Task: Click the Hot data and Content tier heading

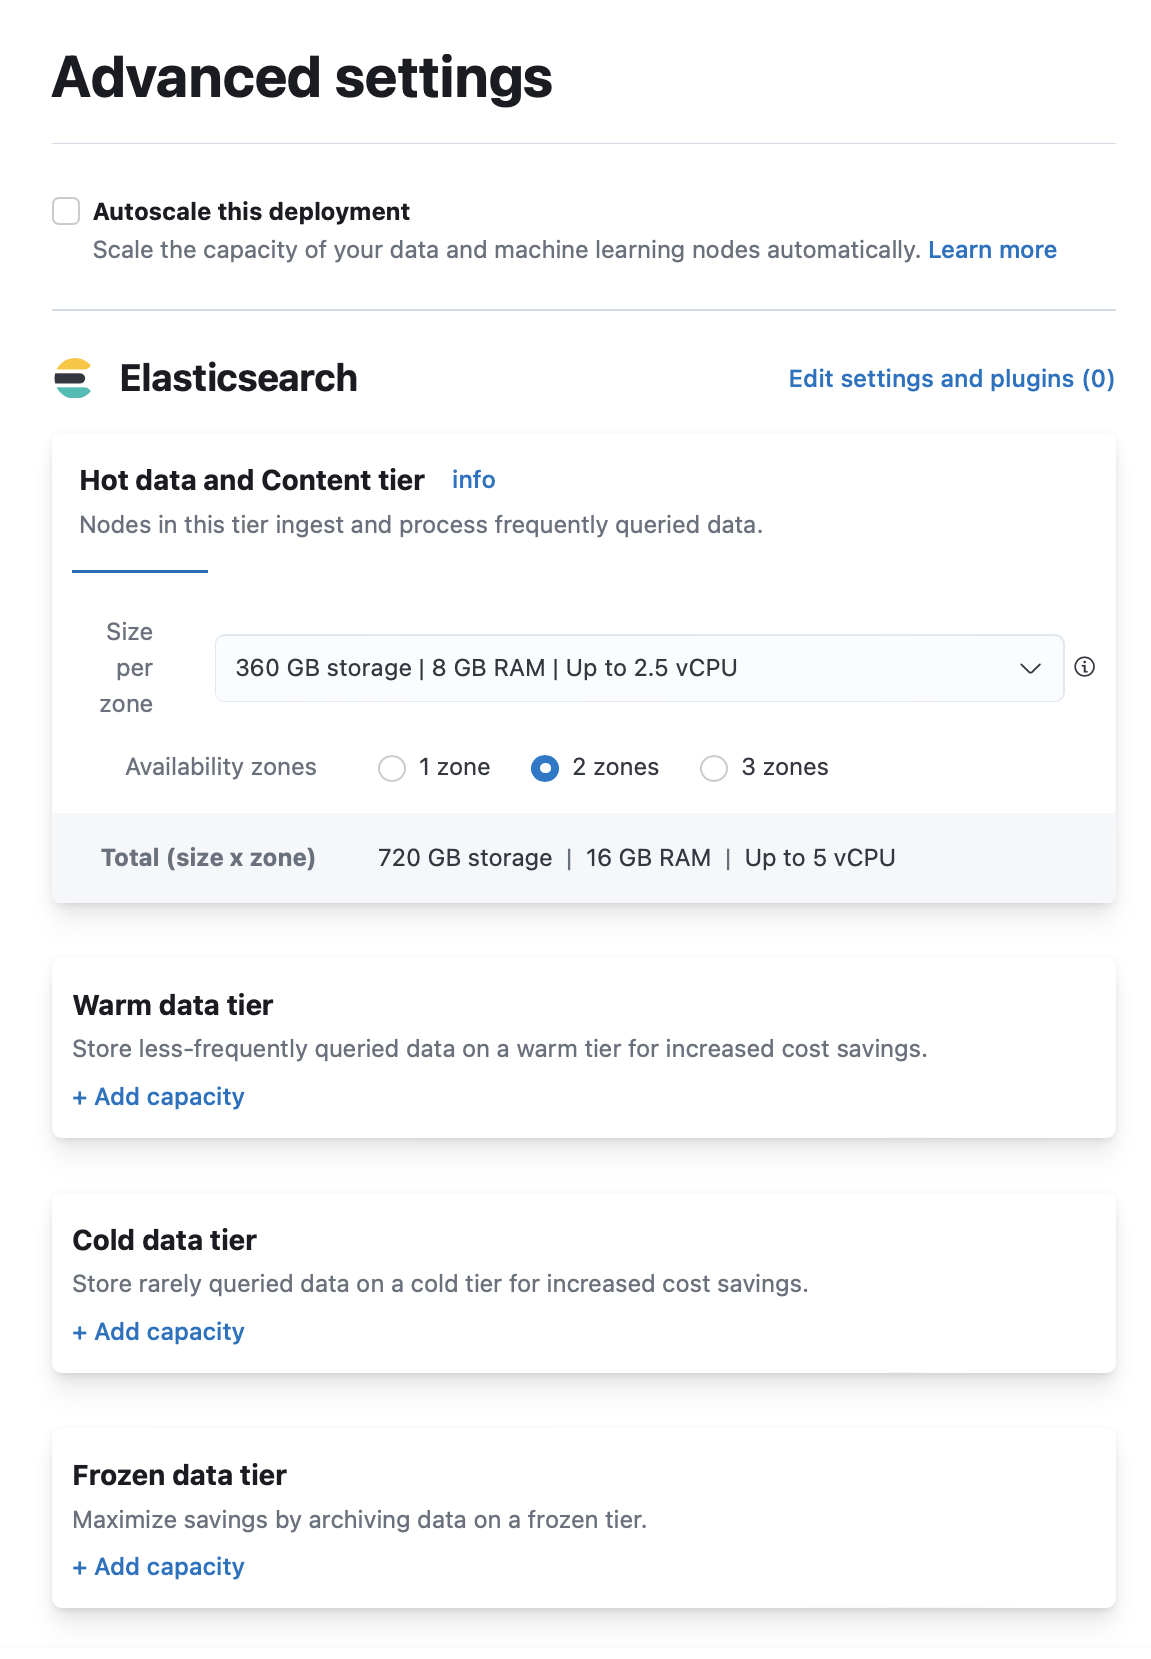Action: tap(251, 480)
